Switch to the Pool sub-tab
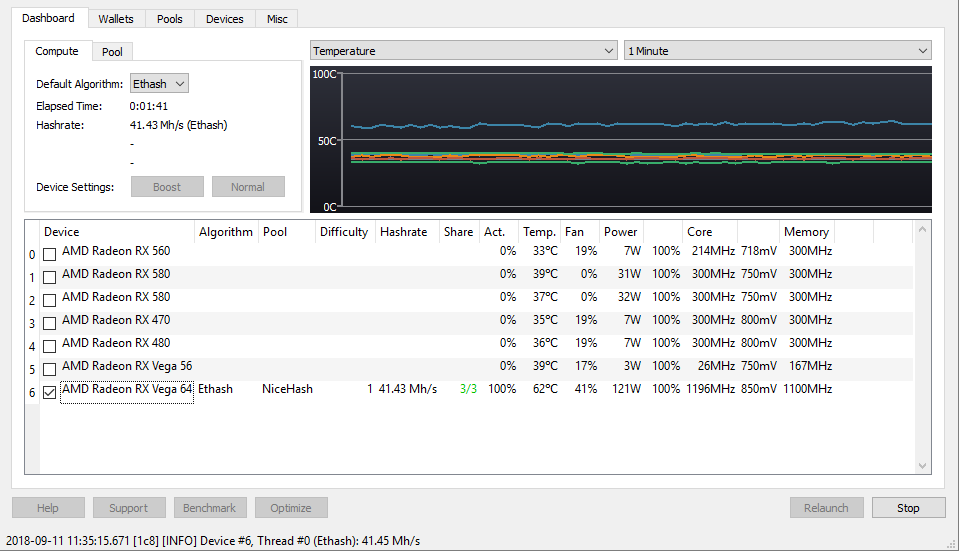The image size is (959, 551). coord(112,52)
